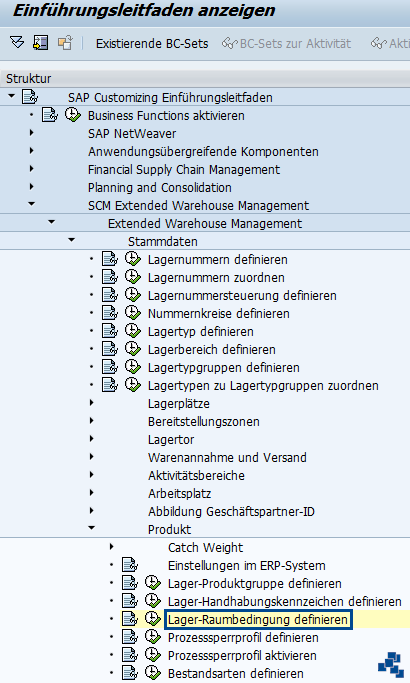This screenshot has width=410, height=683.
Task: Open documentation icon for Einstellungen im ERP-System
Action: click(x=130, y=565)
